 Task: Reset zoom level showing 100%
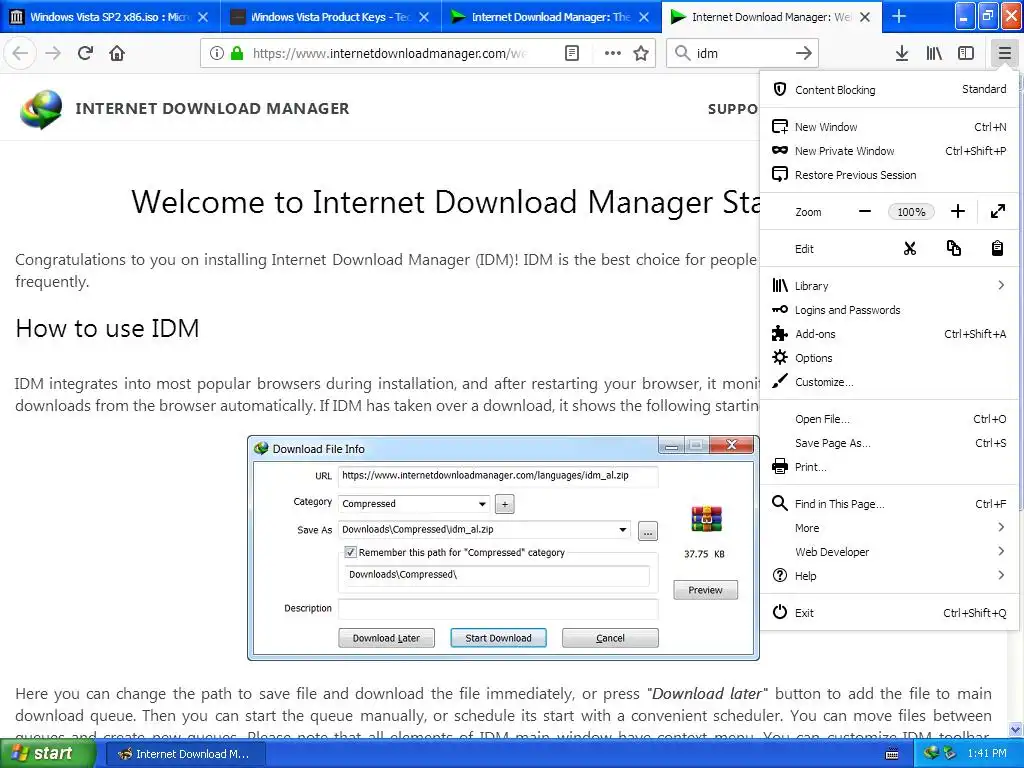pyautogui.click(x=911, y=212)
